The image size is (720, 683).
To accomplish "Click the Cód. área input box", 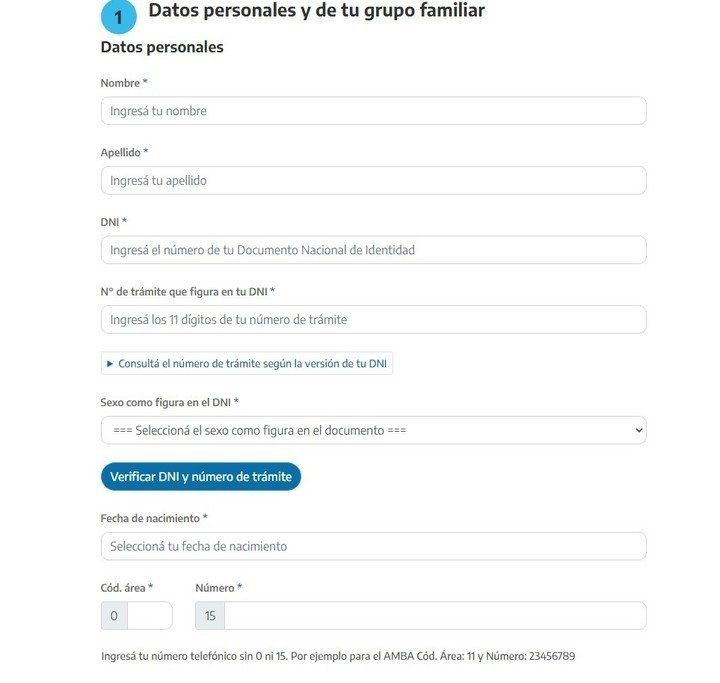I will 149,616.
